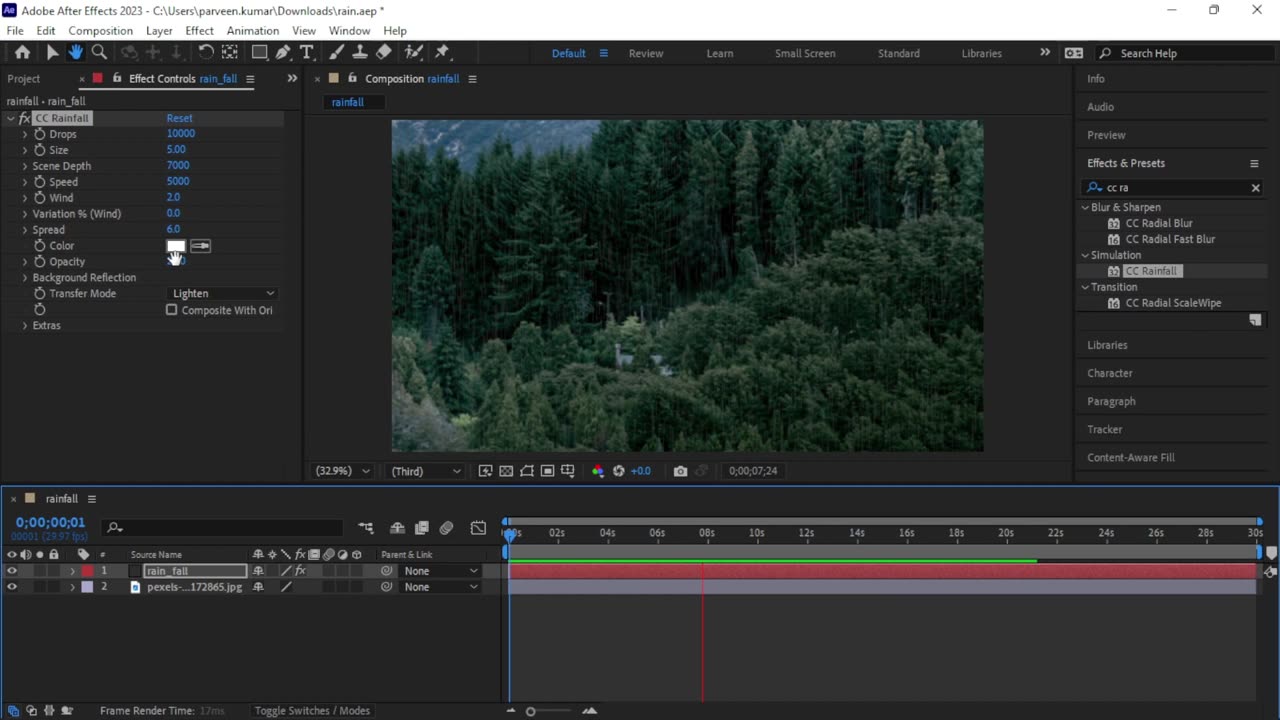Collapse Blur & Sharpen effects category
The width and height of the screenshot is (1280, 720).
[1085, 207]
